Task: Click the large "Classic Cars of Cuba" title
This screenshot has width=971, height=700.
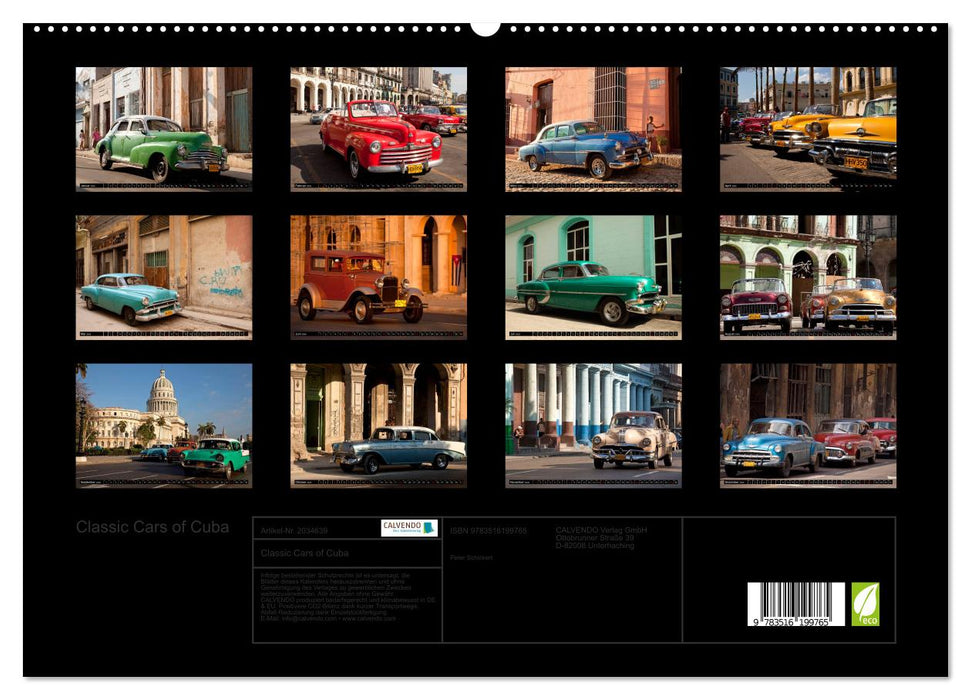Action: point(152,527)
